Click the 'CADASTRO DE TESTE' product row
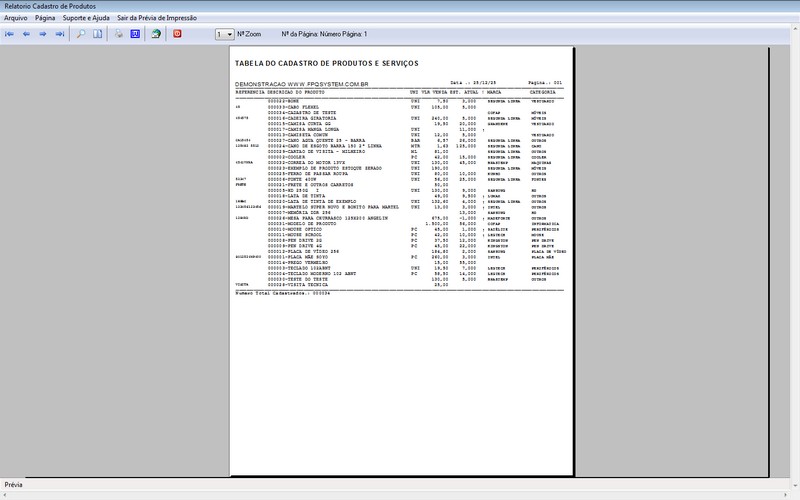This screenshot has height=500, width=800. 399,113
